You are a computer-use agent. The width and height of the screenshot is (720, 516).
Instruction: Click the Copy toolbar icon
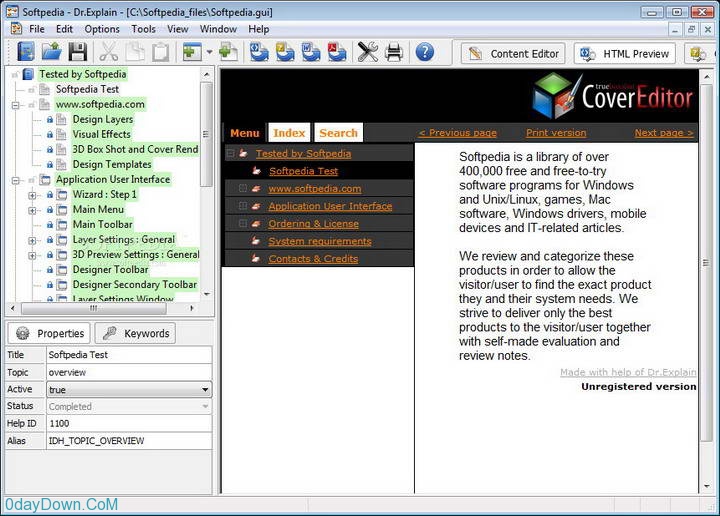[135, 52]
